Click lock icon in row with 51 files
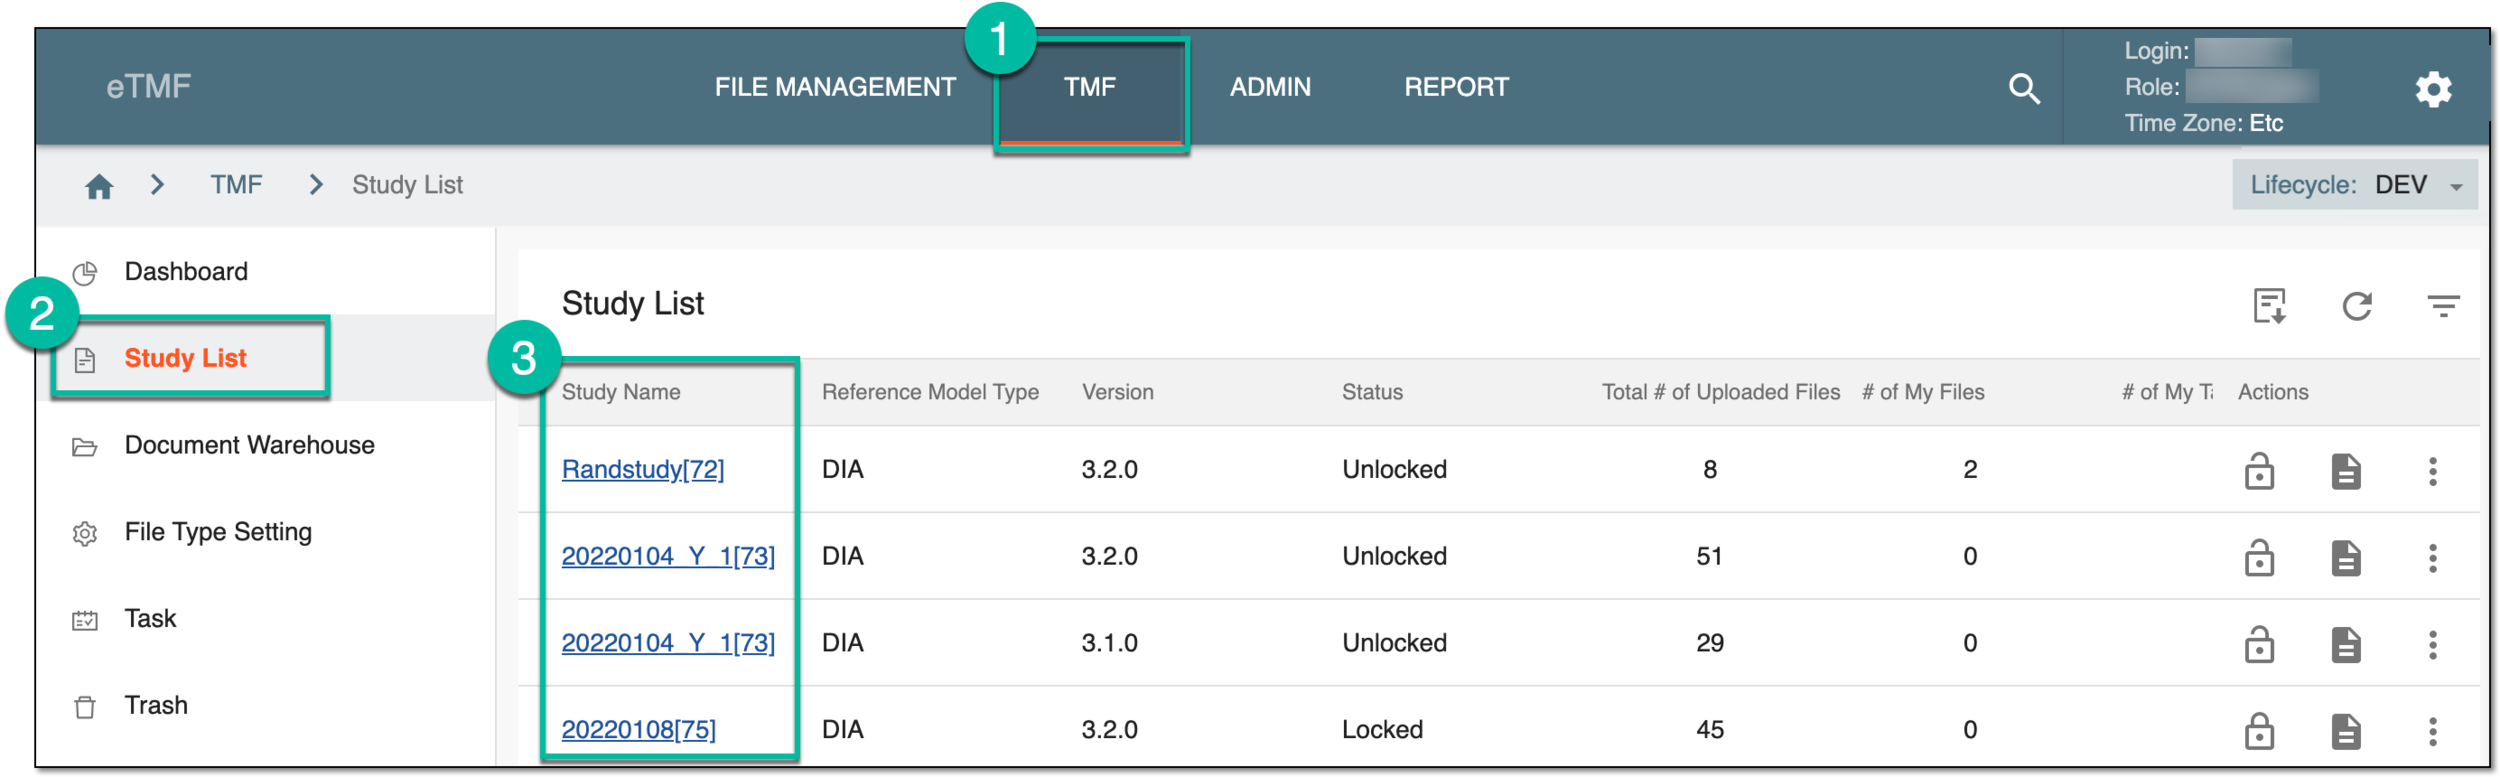Viewport: 2500px width, 777px height. (2259, 557)
